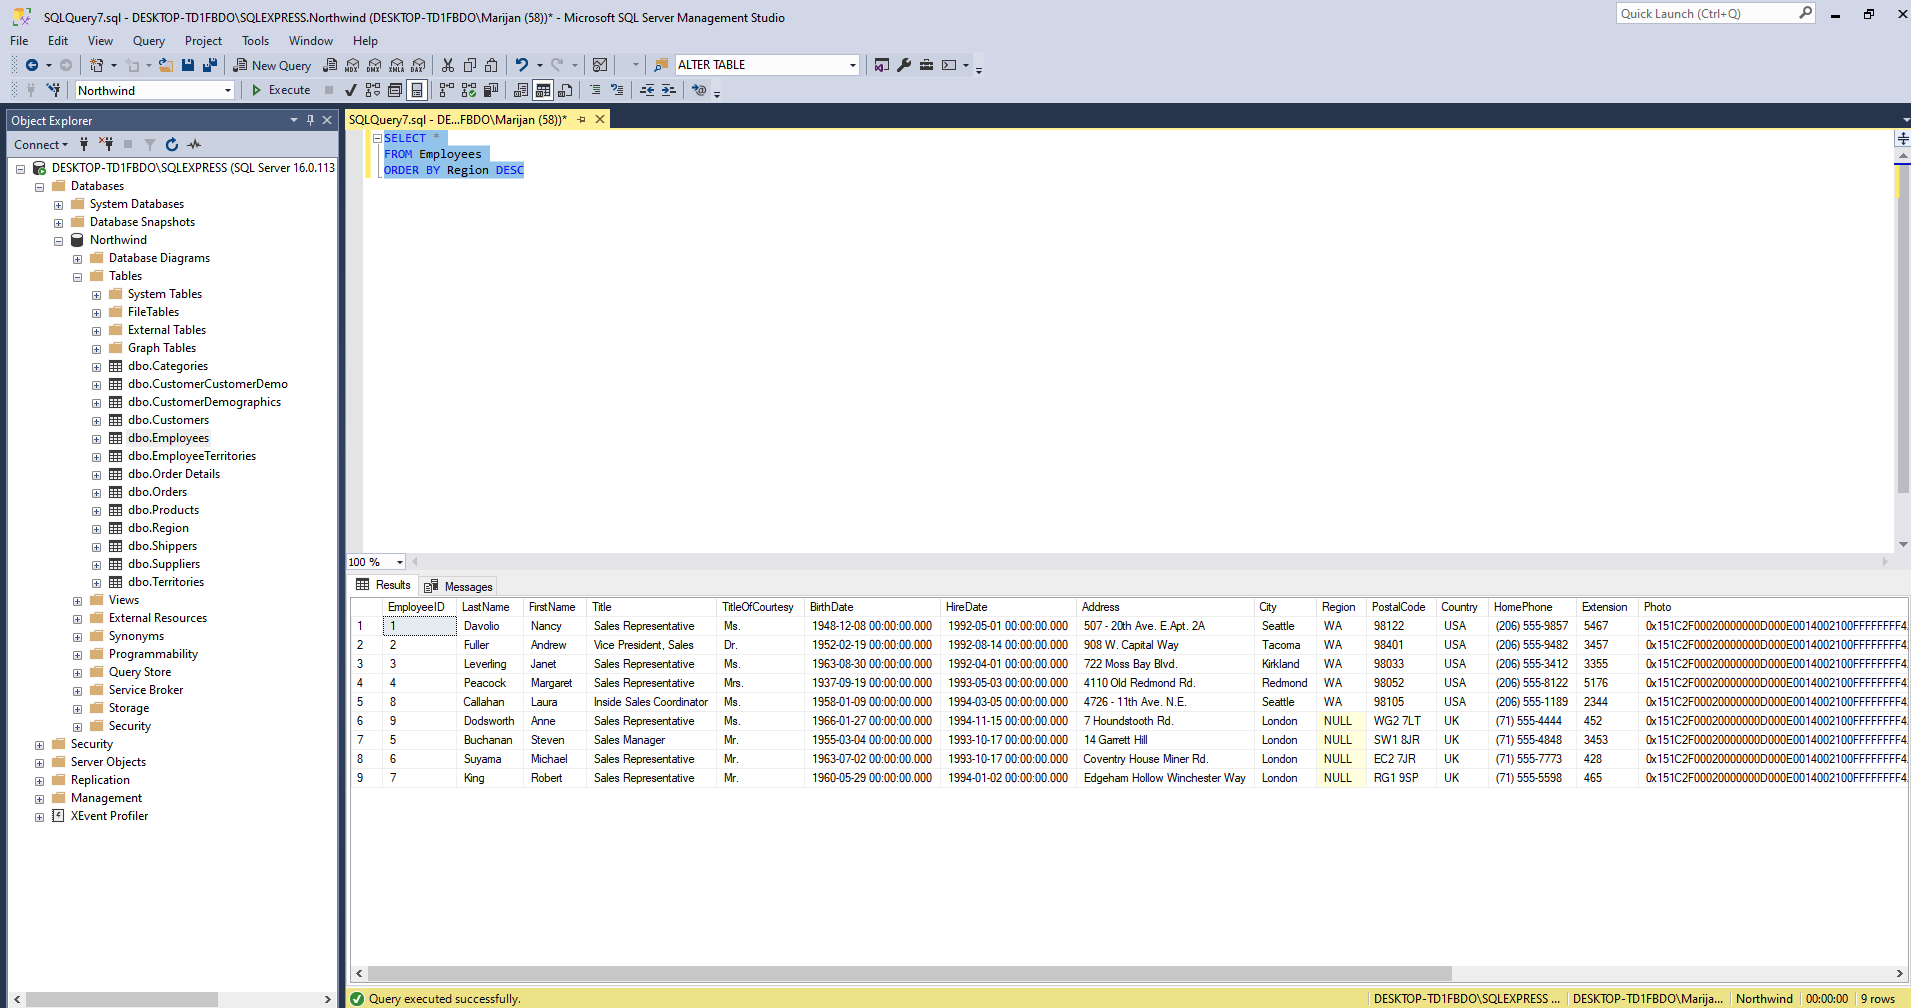Viewport: 1911px width, 1008px height.
Task: Click the Toolbox briefcase icon
Action: tap(926, 65)
